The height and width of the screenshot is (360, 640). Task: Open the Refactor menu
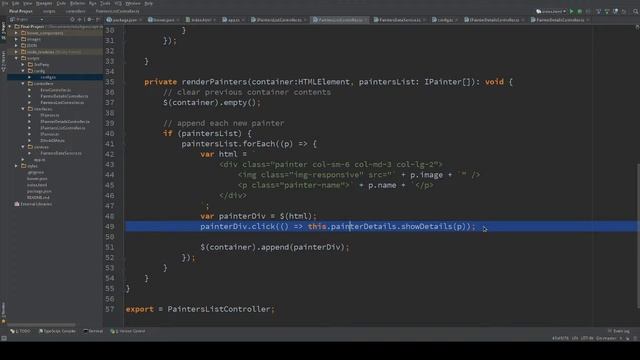click(77, 3)
